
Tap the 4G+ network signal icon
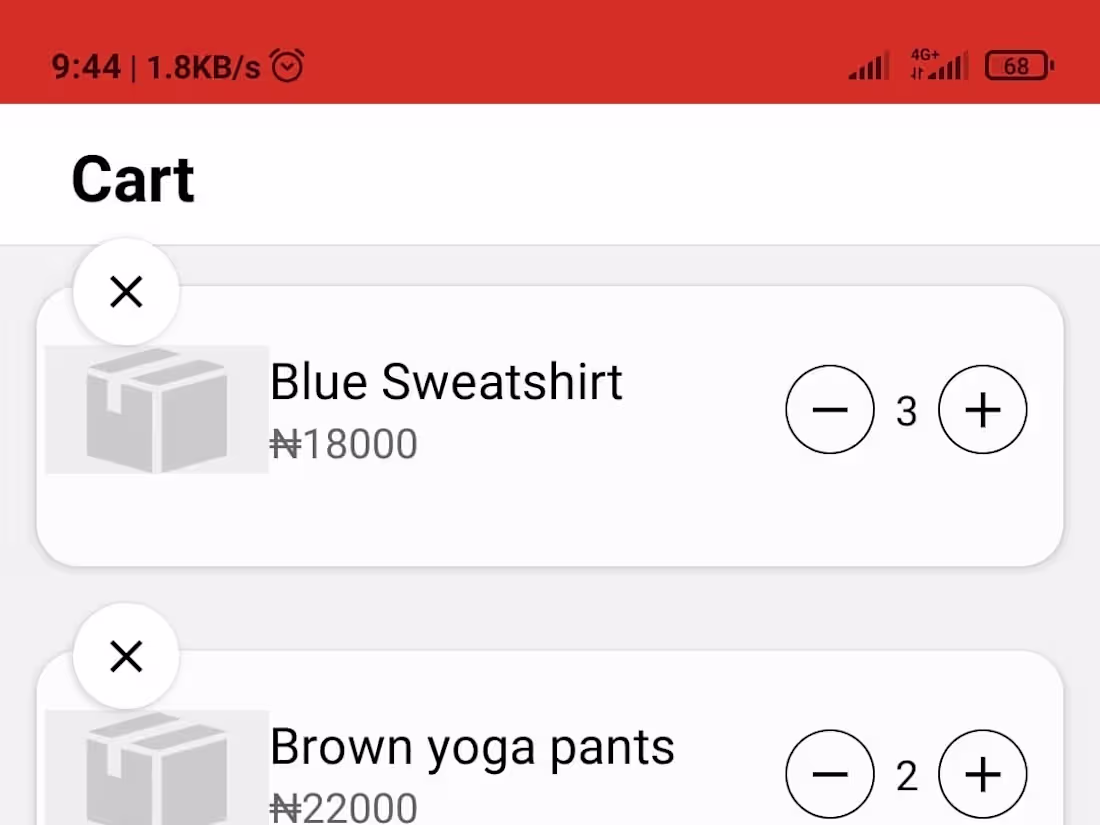coord(941,65)
